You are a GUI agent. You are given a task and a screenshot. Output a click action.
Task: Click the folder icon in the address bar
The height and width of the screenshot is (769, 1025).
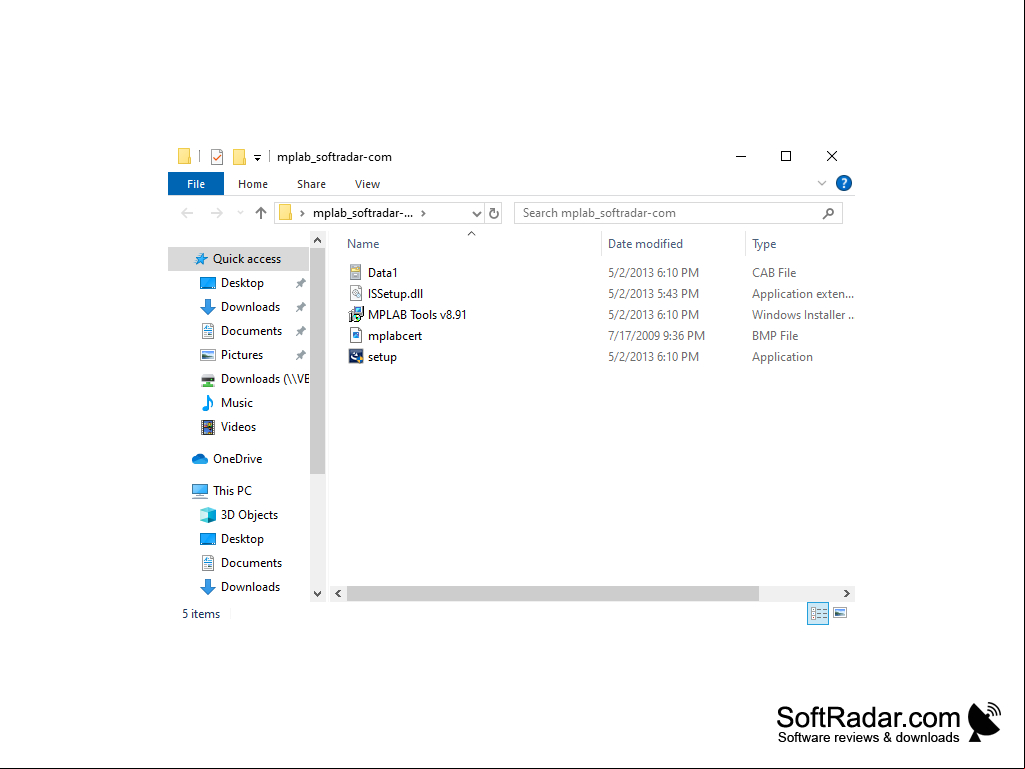click(x=286, y=213)
